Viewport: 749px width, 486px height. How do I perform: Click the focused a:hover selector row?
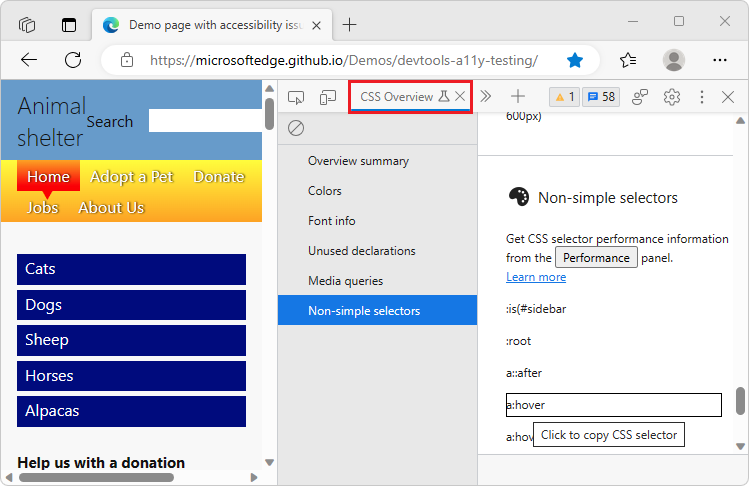(x=614, y=405)
